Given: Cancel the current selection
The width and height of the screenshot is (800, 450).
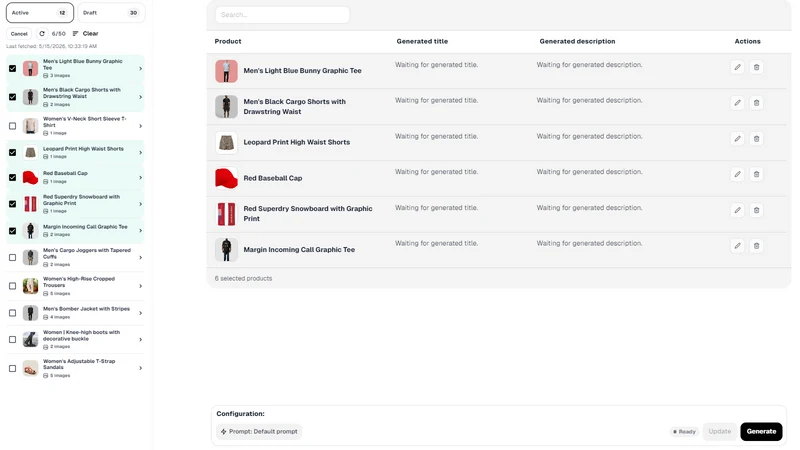Looking at the screenshot, I should pyautogui.click(x=19, y=34).
